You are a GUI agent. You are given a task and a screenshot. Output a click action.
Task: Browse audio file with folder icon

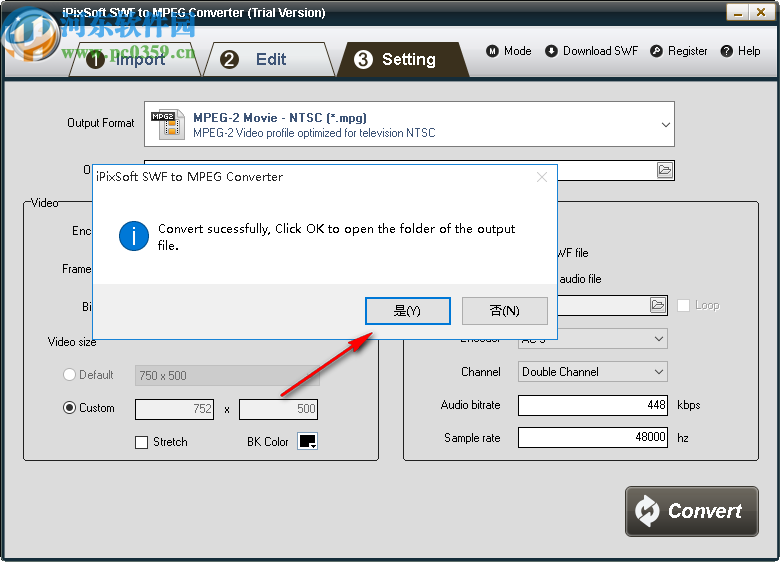pos(658,305)
